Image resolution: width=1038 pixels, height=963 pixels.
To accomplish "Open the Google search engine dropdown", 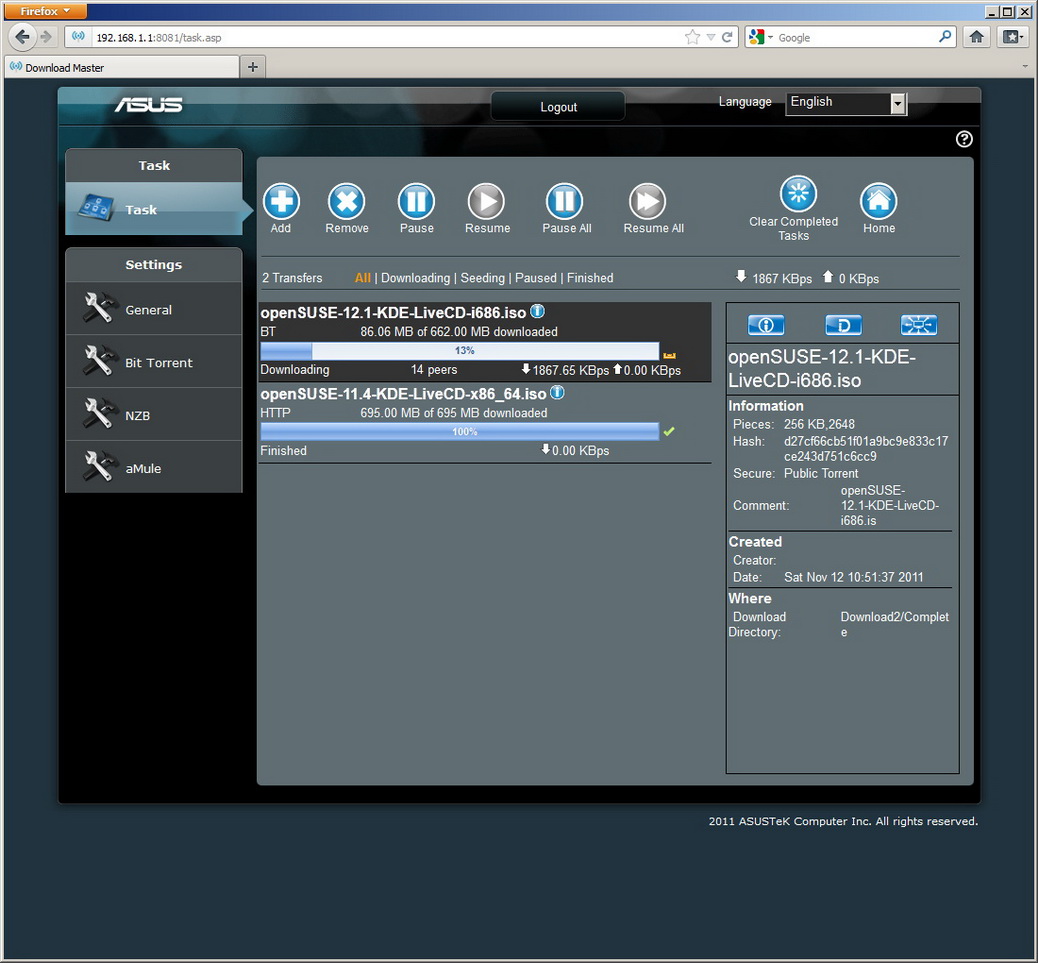I will [760, 37].
